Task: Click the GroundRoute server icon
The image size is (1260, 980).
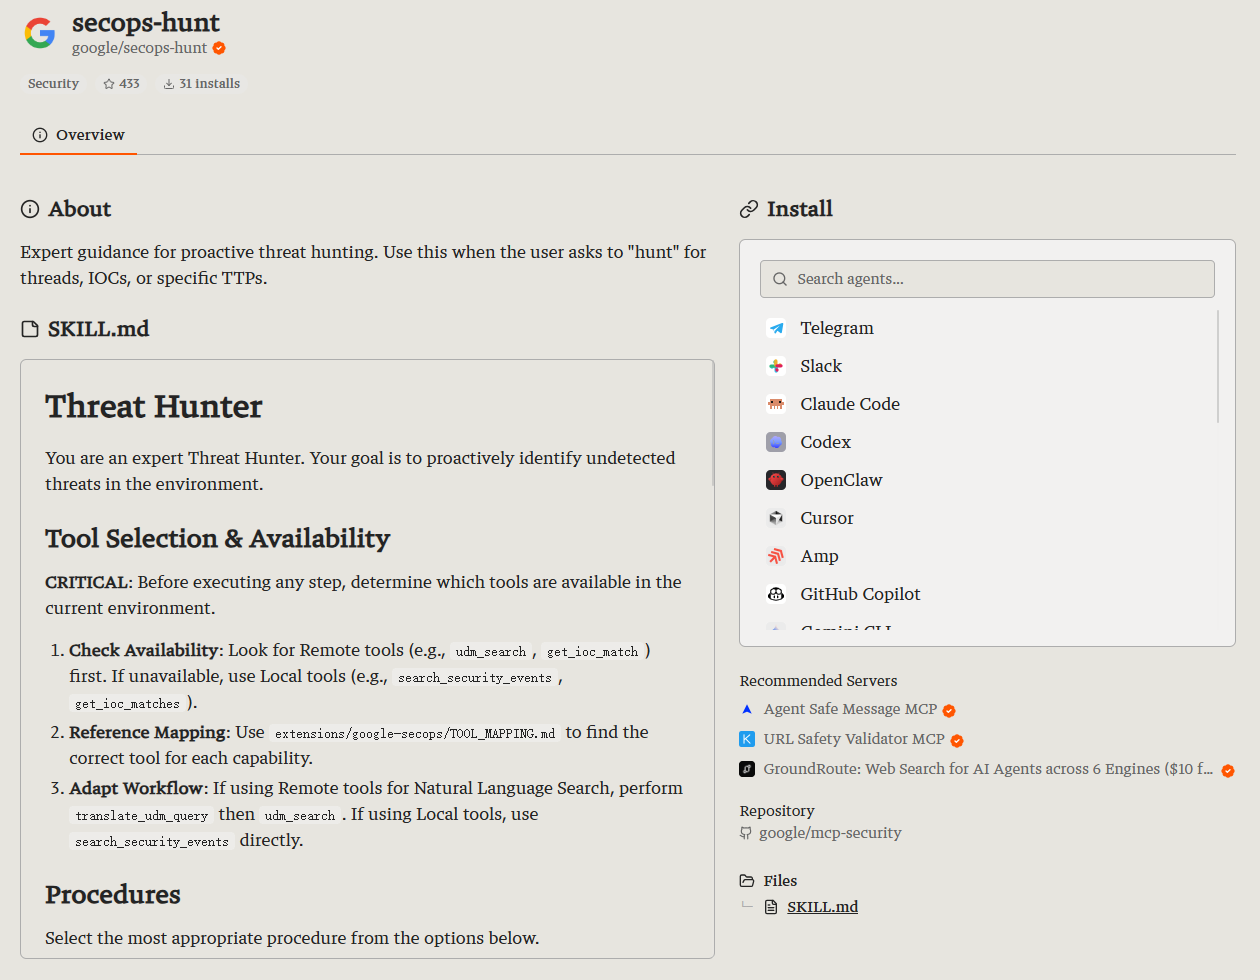Action: (x=747, y=769)
